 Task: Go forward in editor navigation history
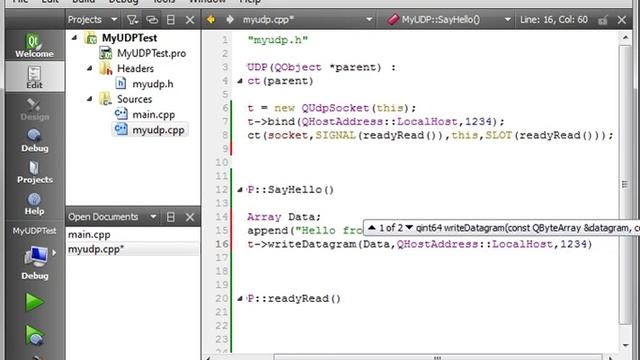click(x=230, y=19)
